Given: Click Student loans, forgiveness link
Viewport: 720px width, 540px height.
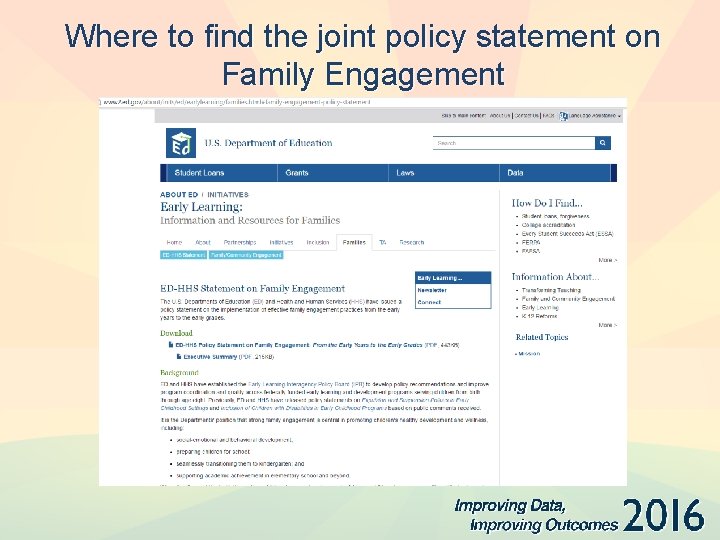Looking at the screenshot, I should [x=556, y=216].
